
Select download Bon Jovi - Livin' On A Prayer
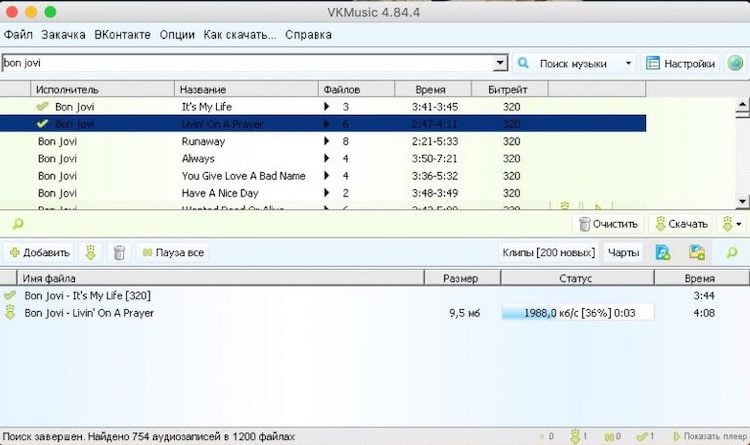(x=89, y=313)
